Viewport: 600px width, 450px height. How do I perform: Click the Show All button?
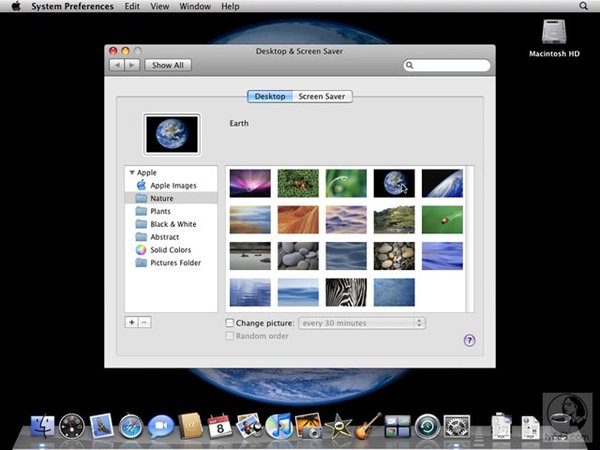(x=168, y=65)
